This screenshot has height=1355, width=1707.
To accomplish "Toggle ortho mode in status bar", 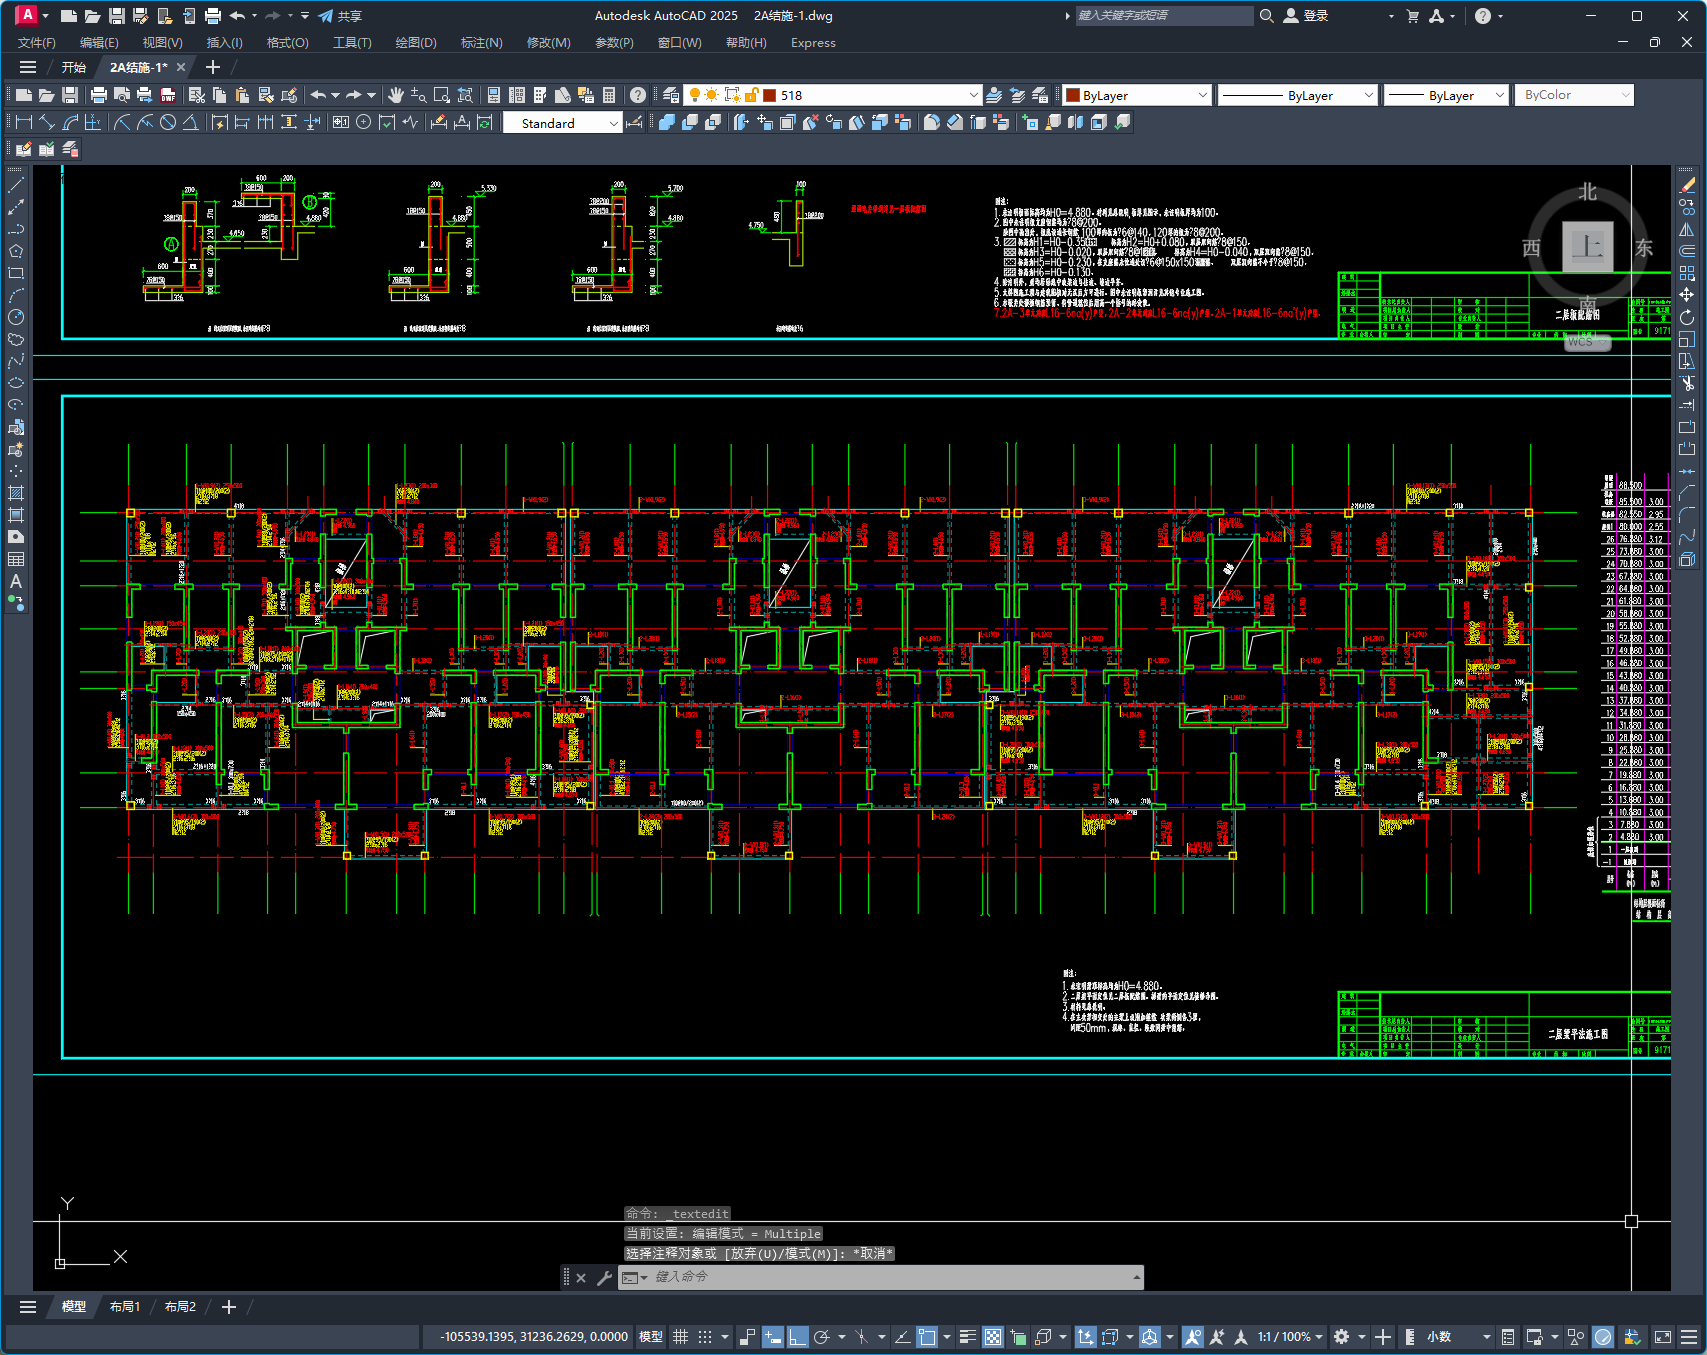I will coord(798,1337).
